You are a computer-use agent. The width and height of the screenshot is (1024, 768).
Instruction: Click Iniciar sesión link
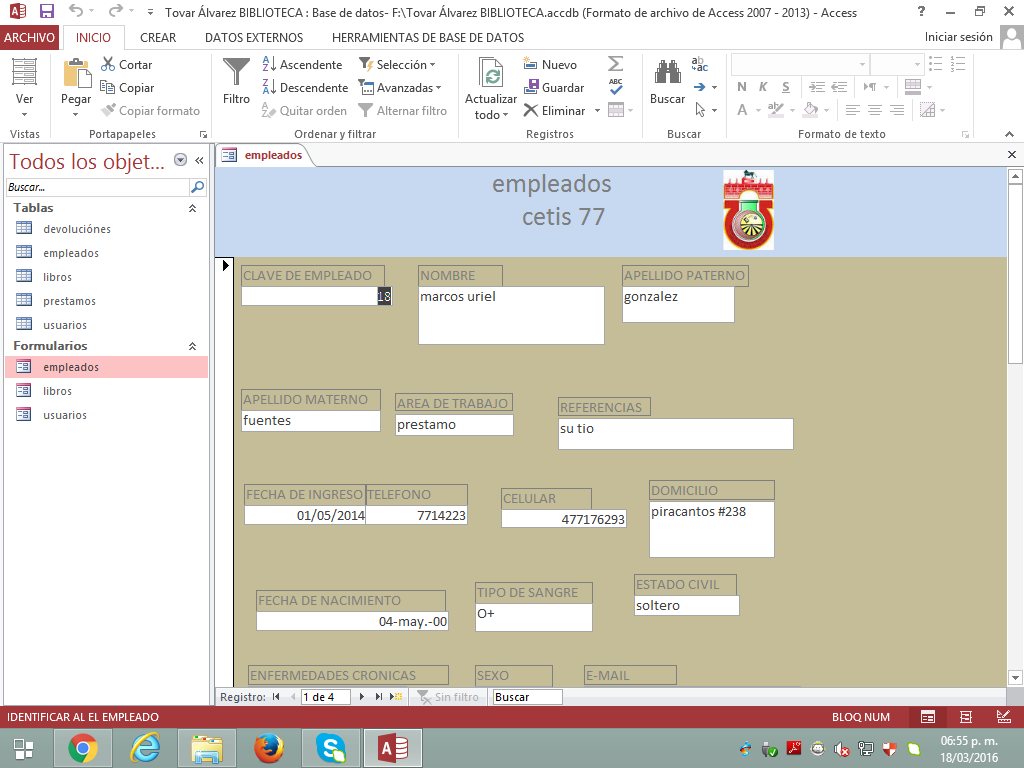[958, 37]
